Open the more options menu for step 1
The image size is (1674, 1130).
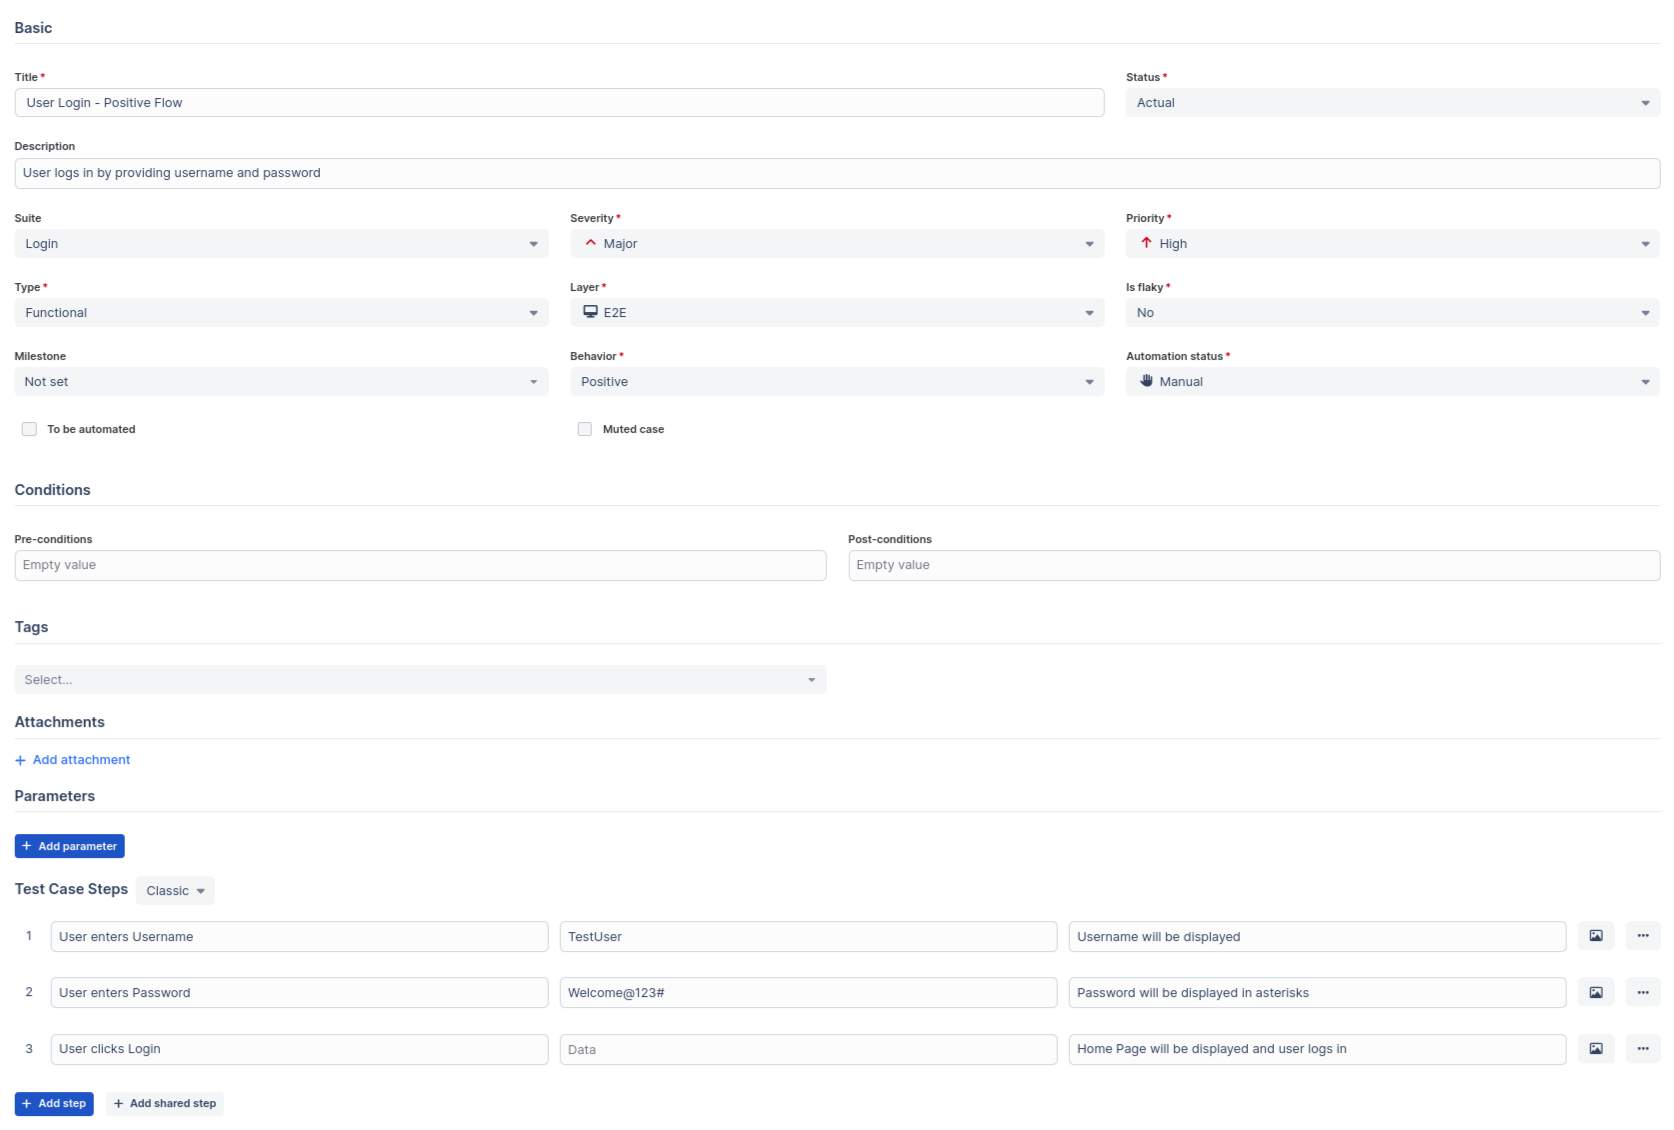1642,936
